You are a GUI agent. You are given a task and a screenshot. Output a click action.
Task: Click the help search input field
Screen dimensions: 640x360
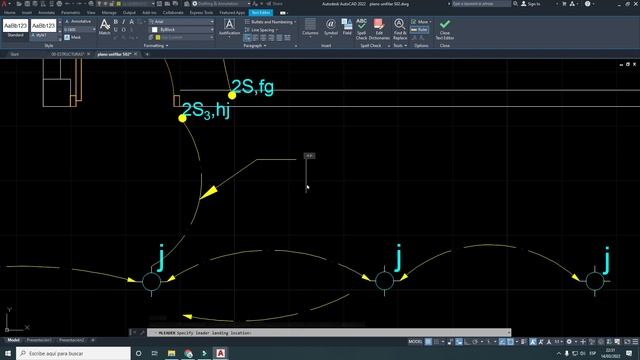click(481, 4)
